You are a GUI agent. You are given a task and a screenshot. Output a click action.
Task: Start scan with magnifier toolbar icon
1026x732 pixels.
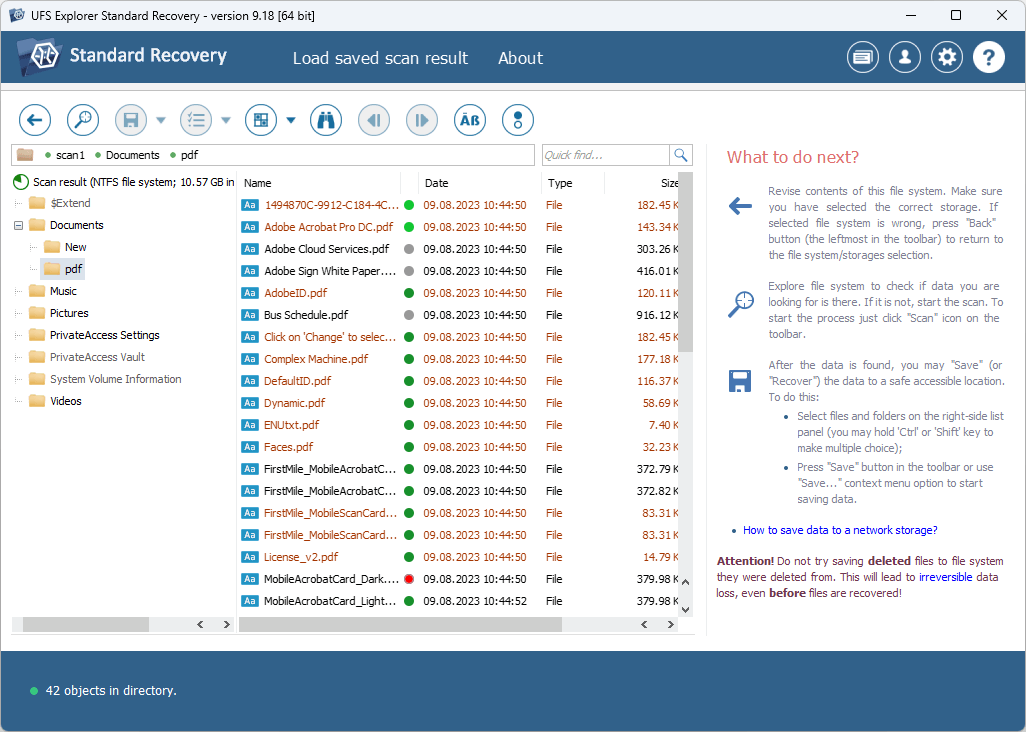83,120
